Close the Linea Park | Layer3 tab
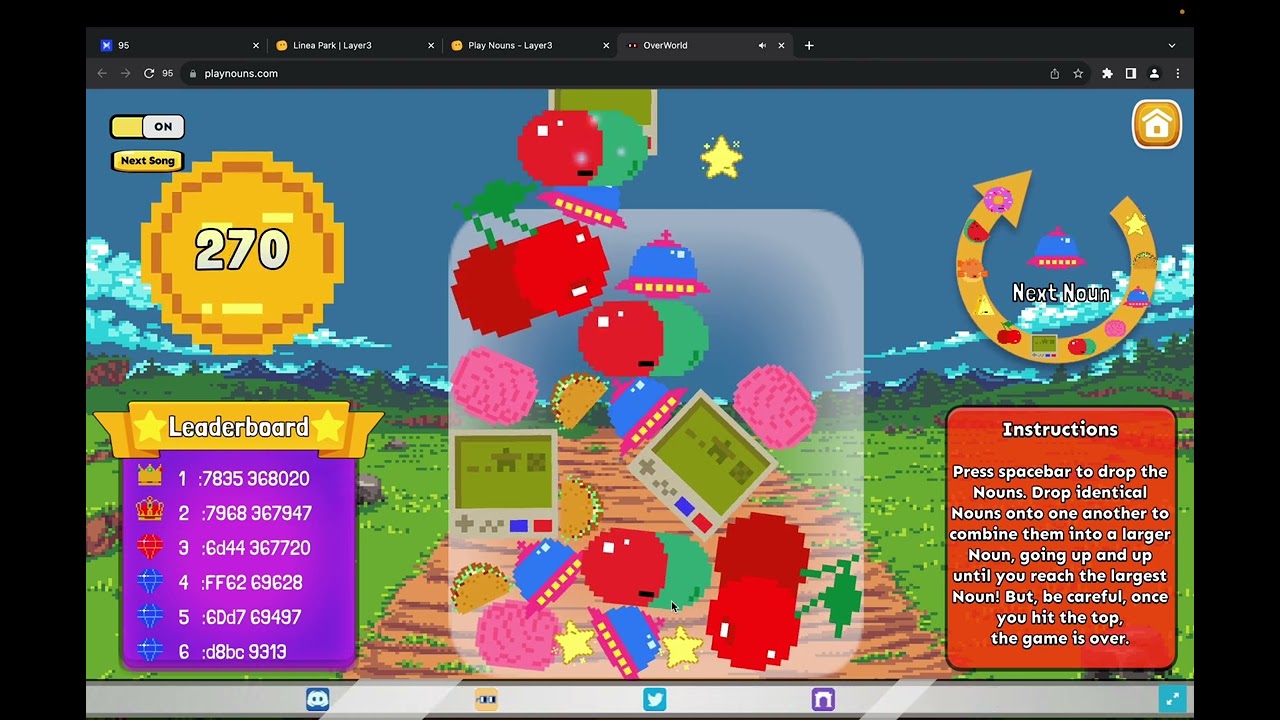Image resolution: width=1280 pixels, height=720 pixels. pyautogui.click(x=431, y=45)
